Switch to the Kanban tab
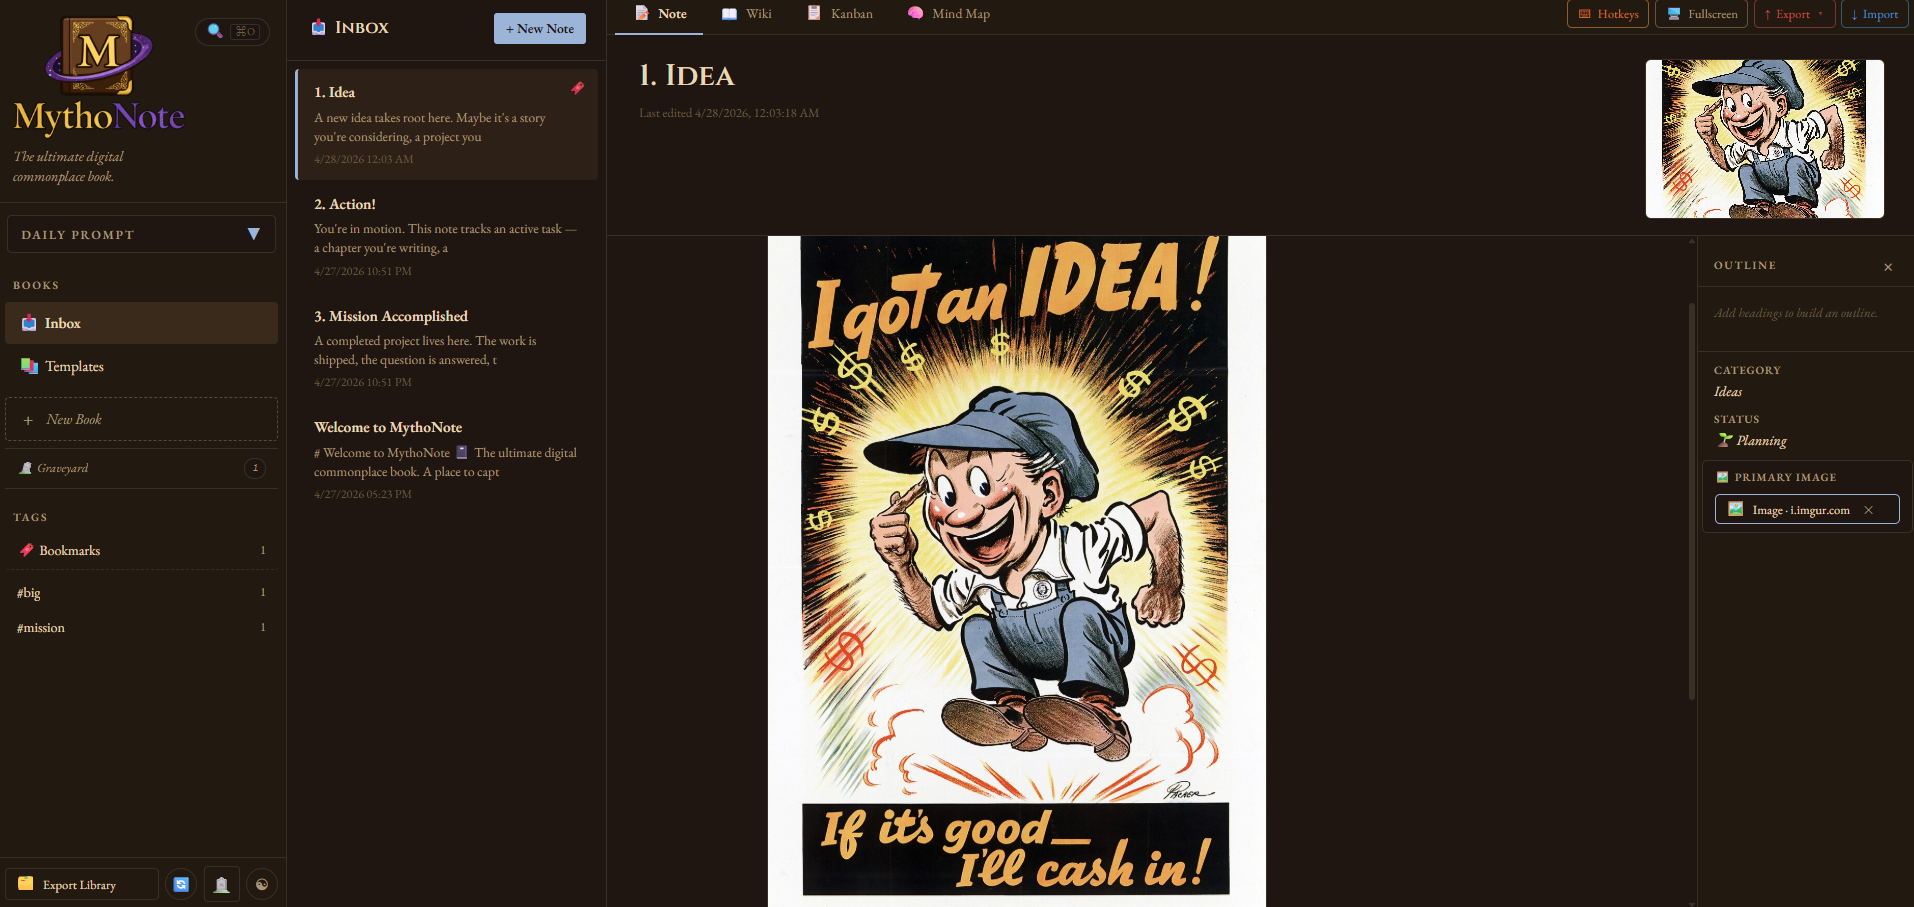The height and width of the screenshot is (907, 1914). pos(840,14)
